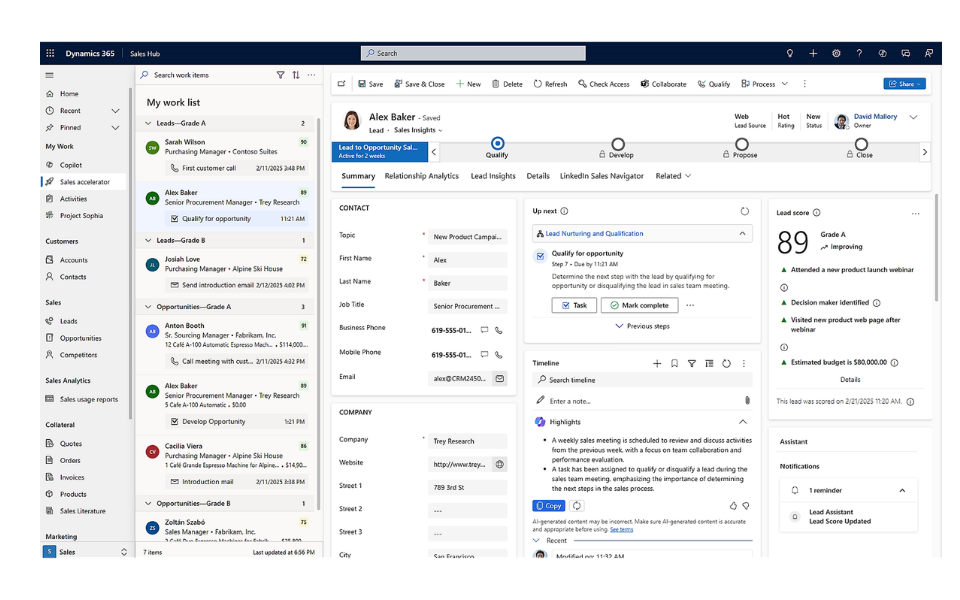Select the Propose stage circle
This screenshot has height=600, width=960.
[741, 144]
